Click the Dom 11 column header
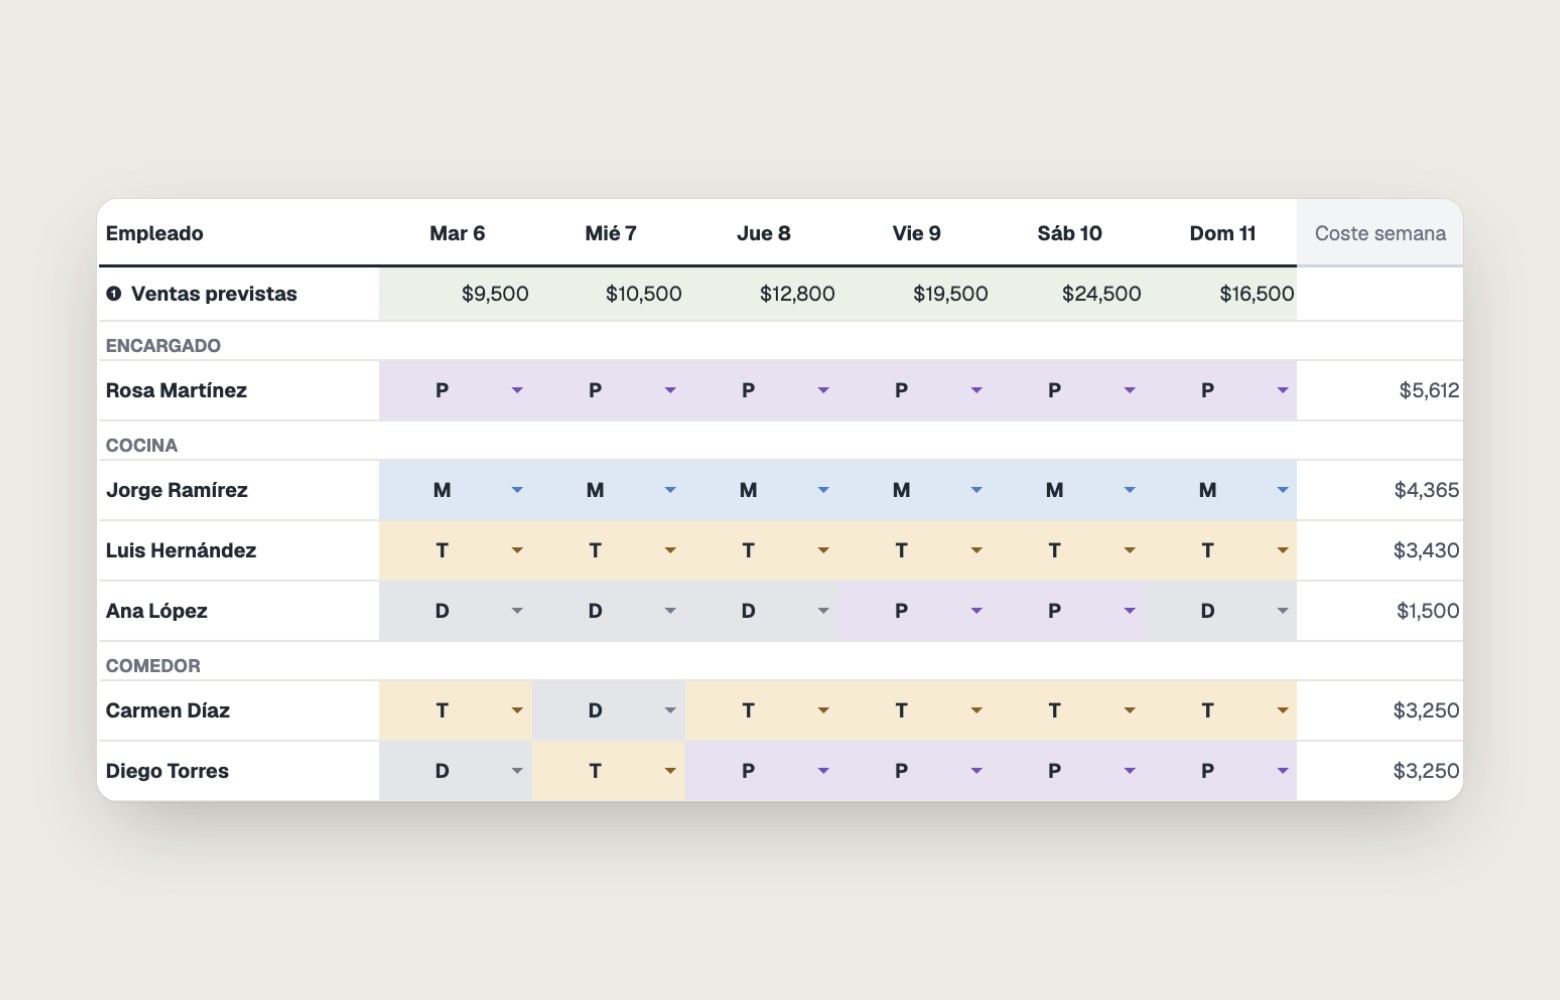Image resolution: width=1560 pixels, height=1000 pixels. [x=1222, y=233]
